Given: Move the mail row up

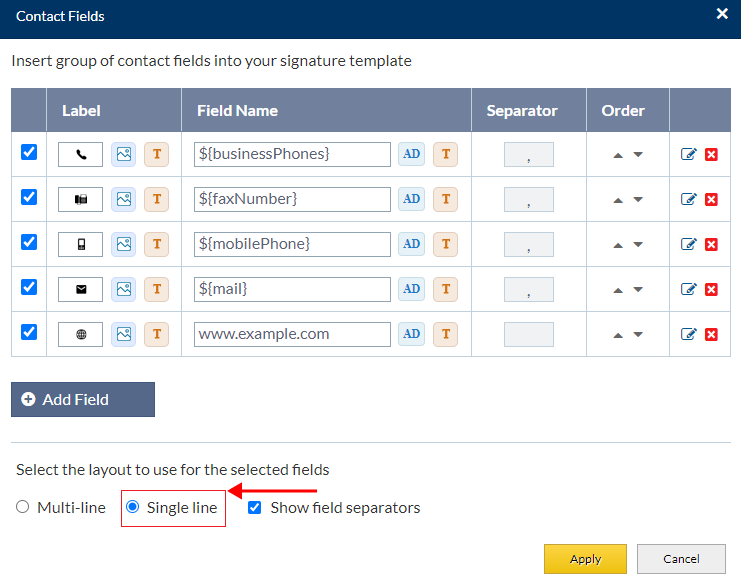Looking at the screenshot, I should pyautogui.click(x=618, y=290).
